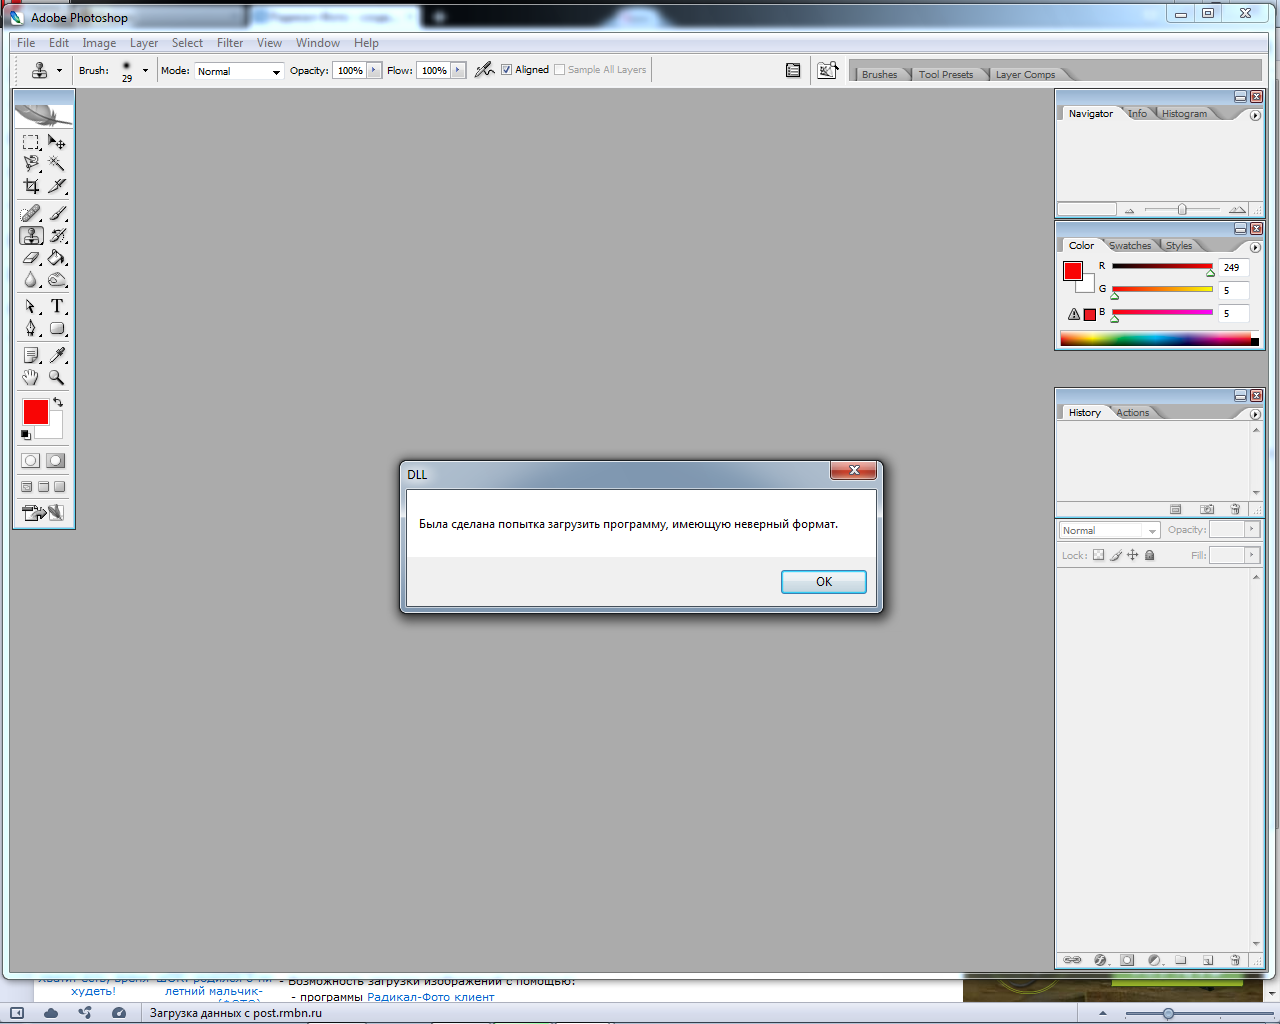Create new snapshot camera icon in History
1280x1024 pixels.
pos(1207,509)
